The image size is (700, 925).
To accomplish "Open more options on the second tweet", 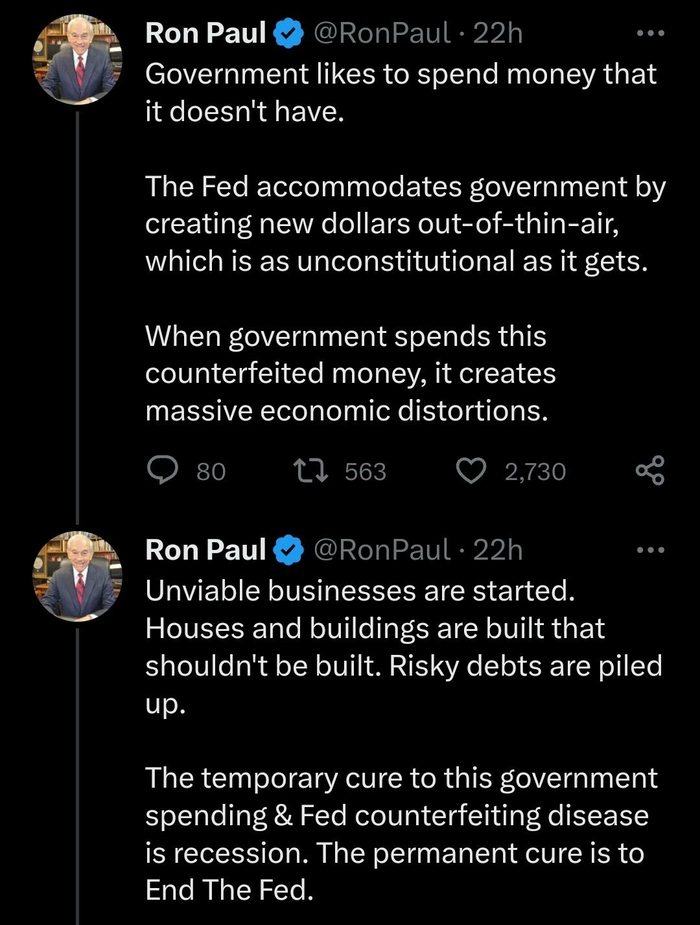I will 650,549.
